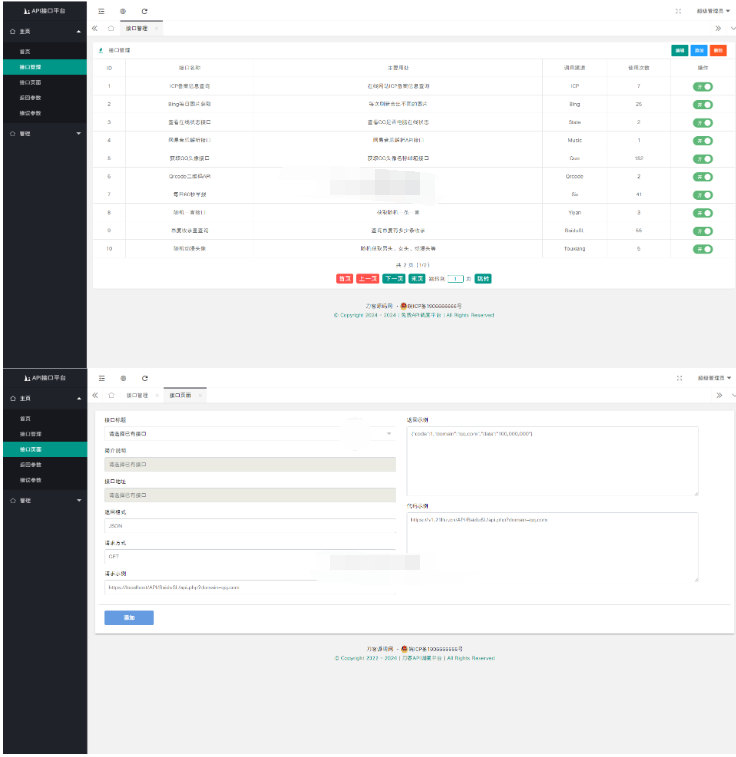Toggle the switch in the ICP row
736x757 pixels.
pos(702,87)
